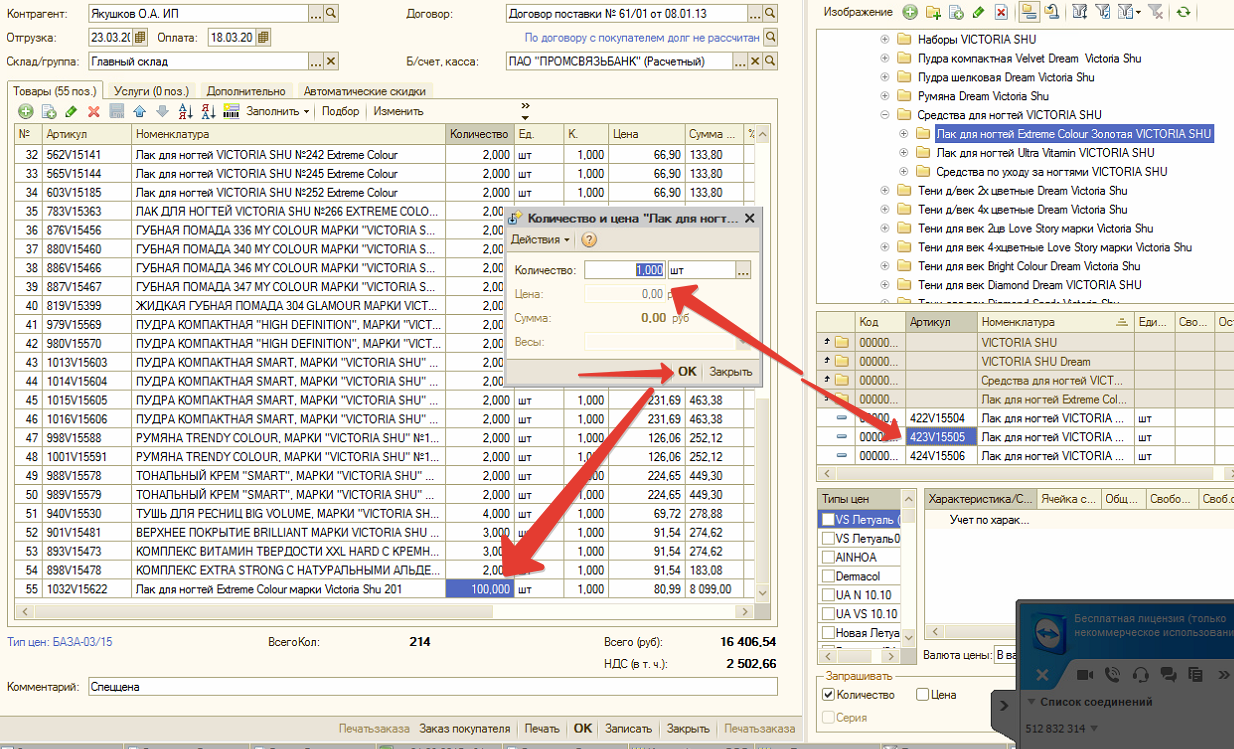Sort goods rows ascending with the A-Z icon
Viewport: 1234px width, 749px height.
[x=185, y=111]
